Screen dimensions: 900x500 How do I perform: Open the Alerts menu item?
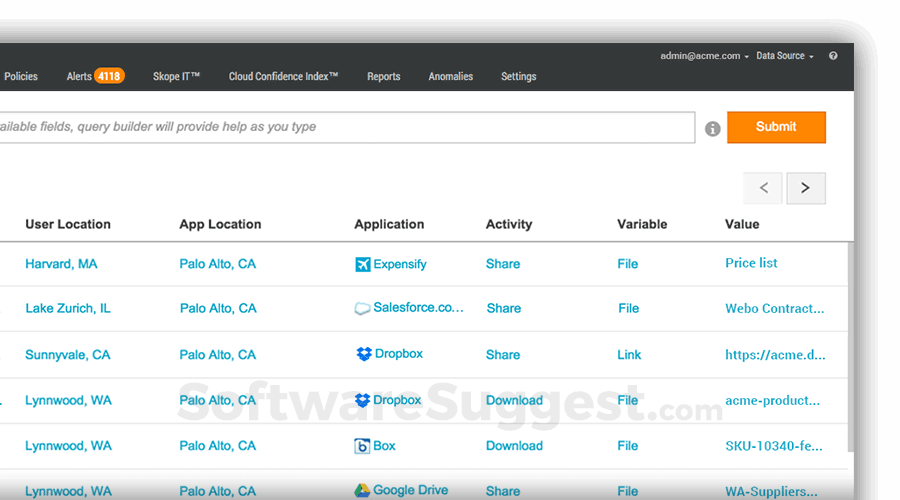click(79, 76)
